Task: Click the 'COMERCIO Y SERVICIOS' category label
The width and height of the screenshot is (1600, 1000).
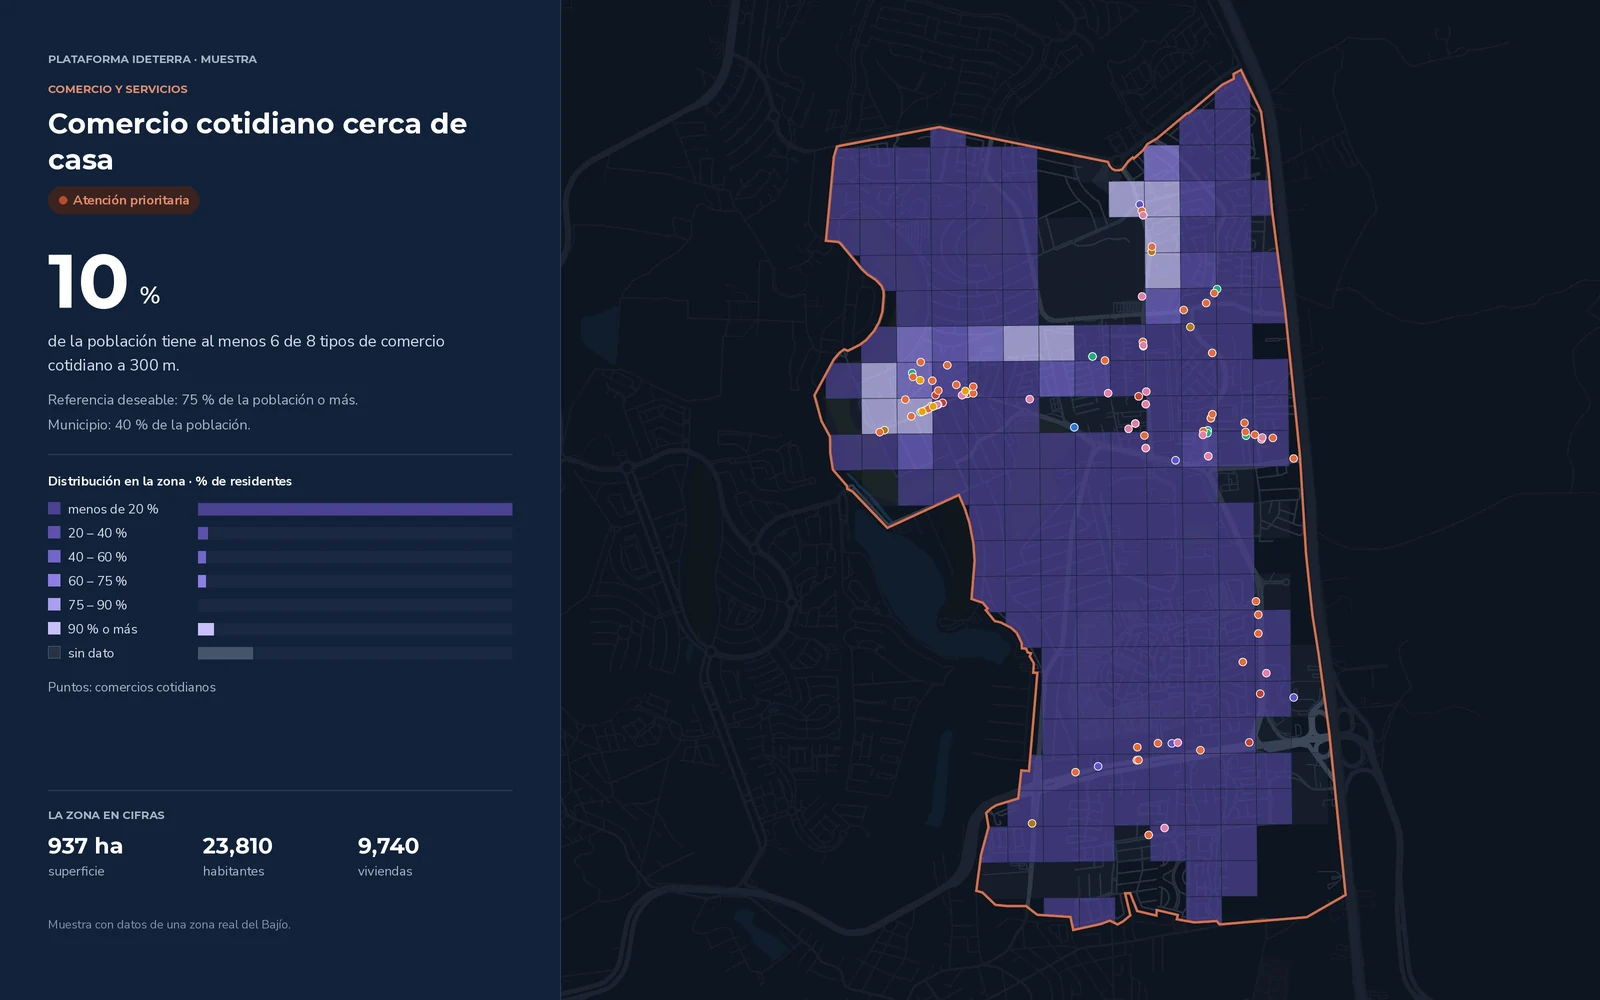Action: coord(118,89)
